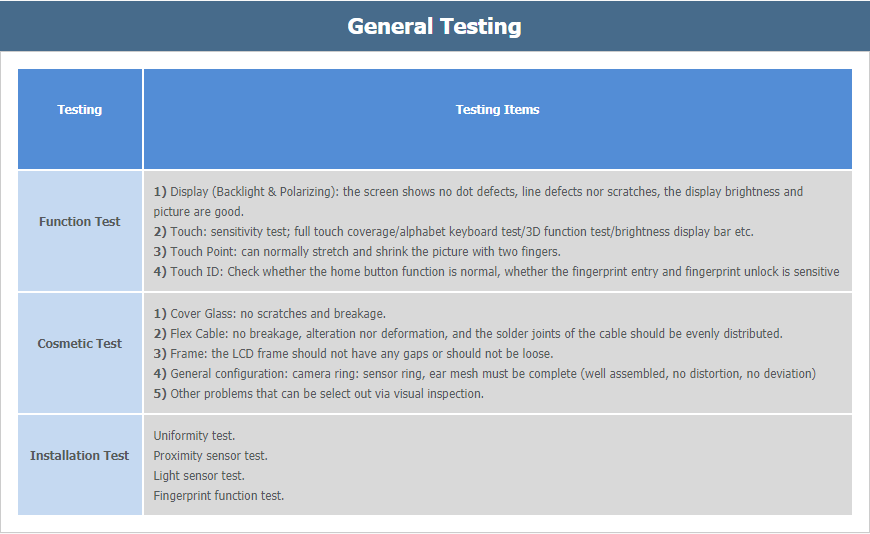This screenshot has width=870, height=534.
Task: Click the Frame LCD gaps line
Action: click(353, 354)
